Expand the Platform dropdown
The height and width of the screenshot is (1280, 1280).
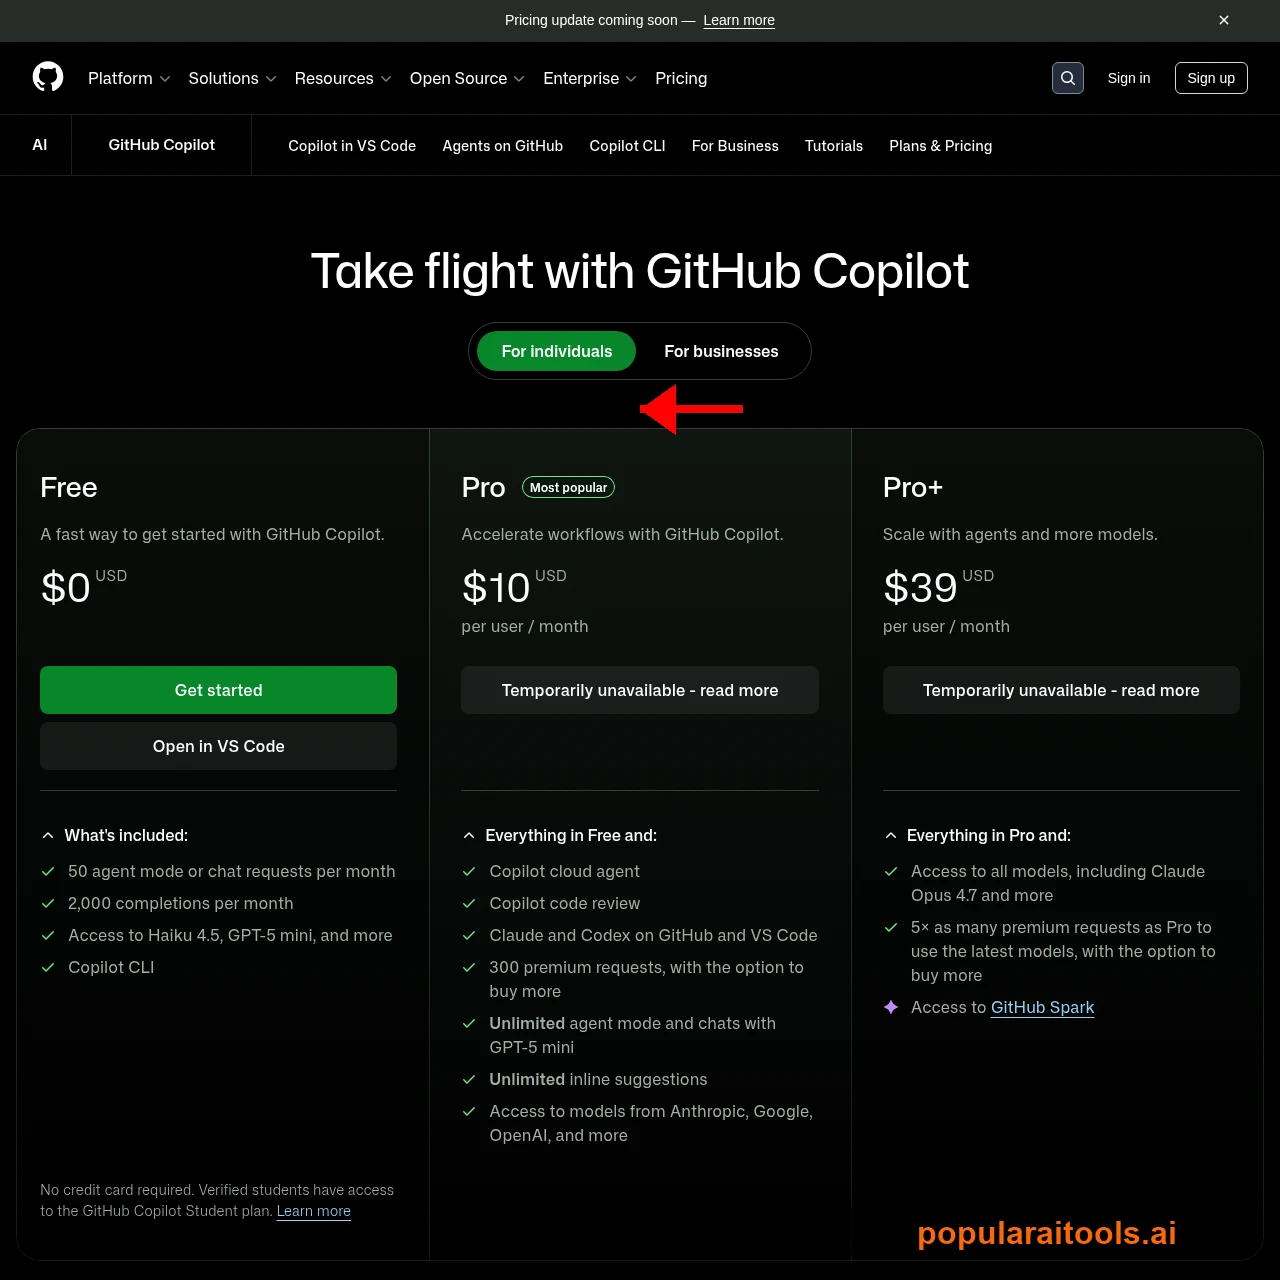(128, 78)
